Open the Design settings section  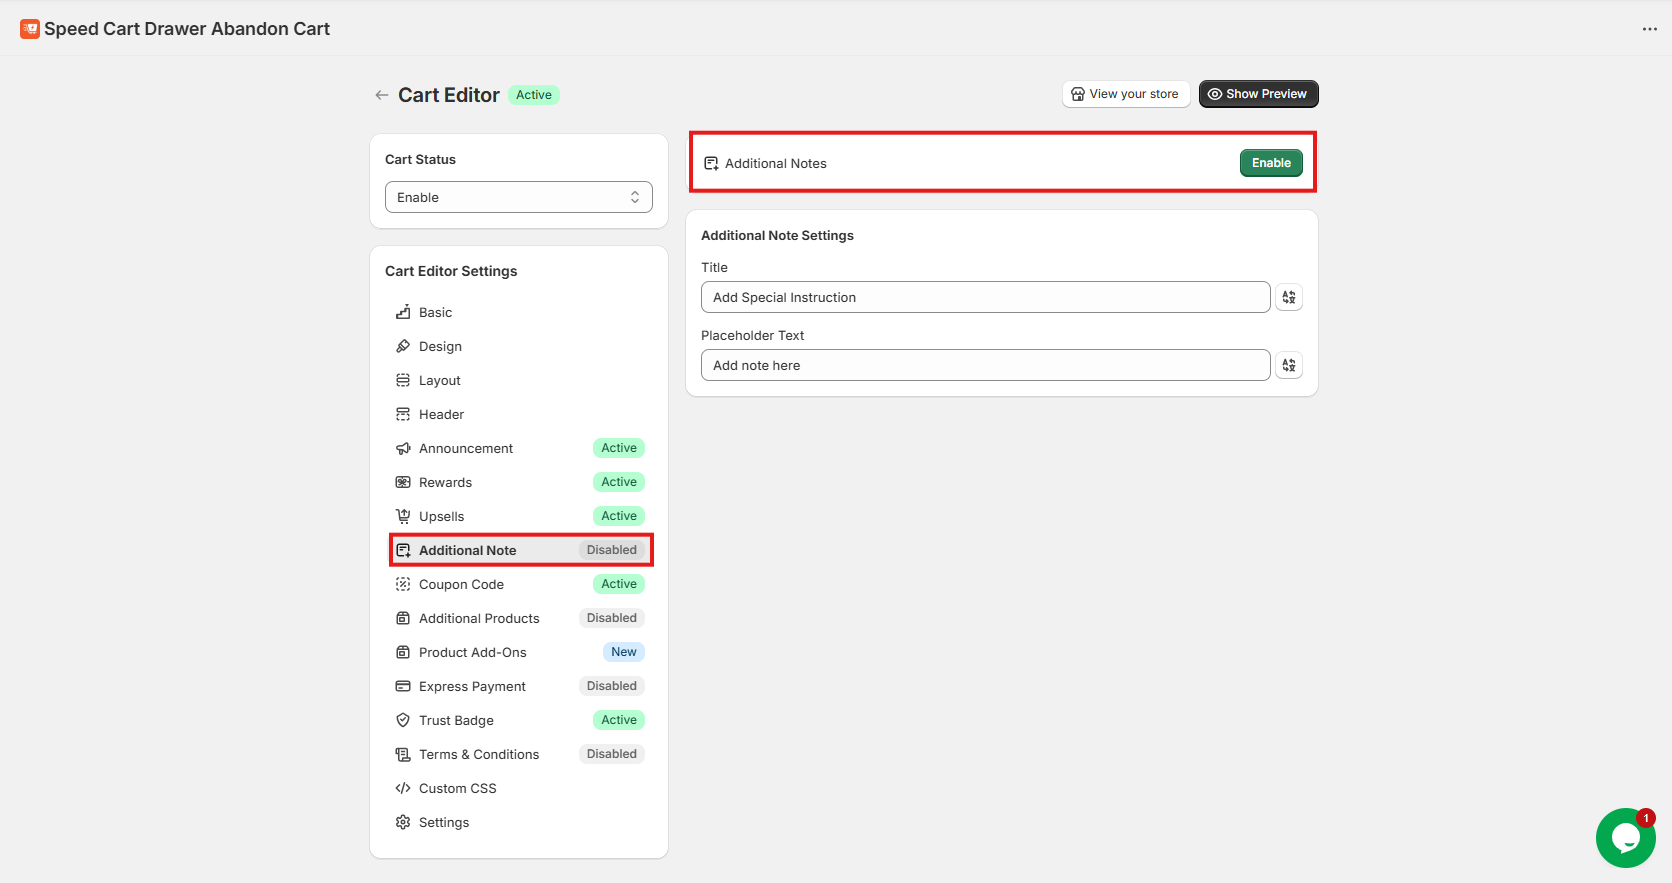click(x=440, y=346)
